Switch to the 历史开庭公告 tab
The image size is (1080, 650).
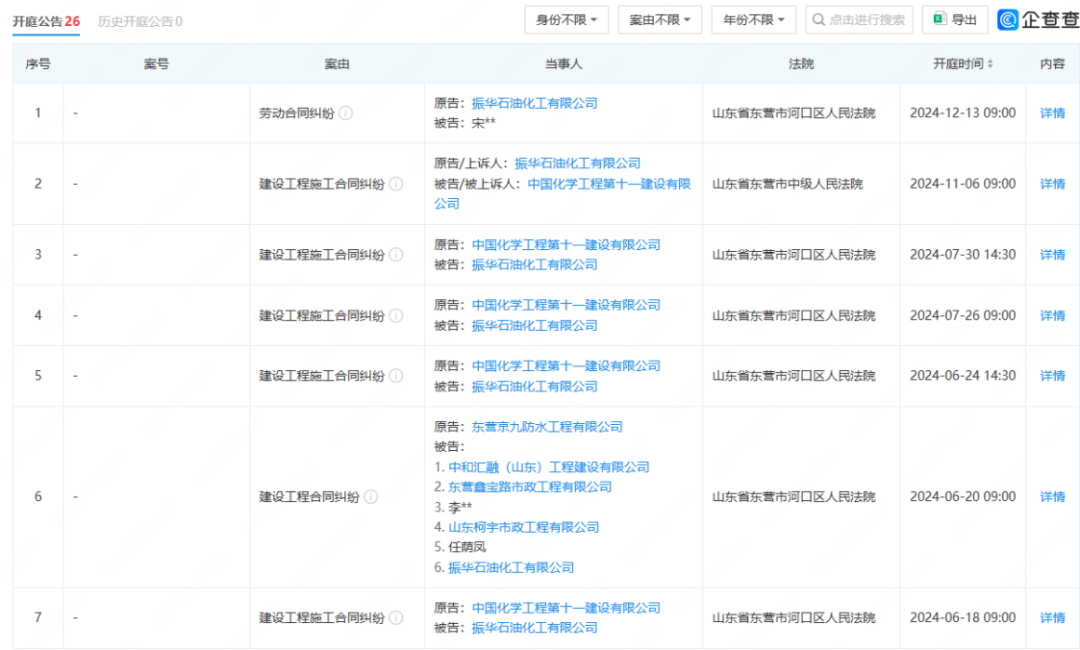click(x=140, y=21)
